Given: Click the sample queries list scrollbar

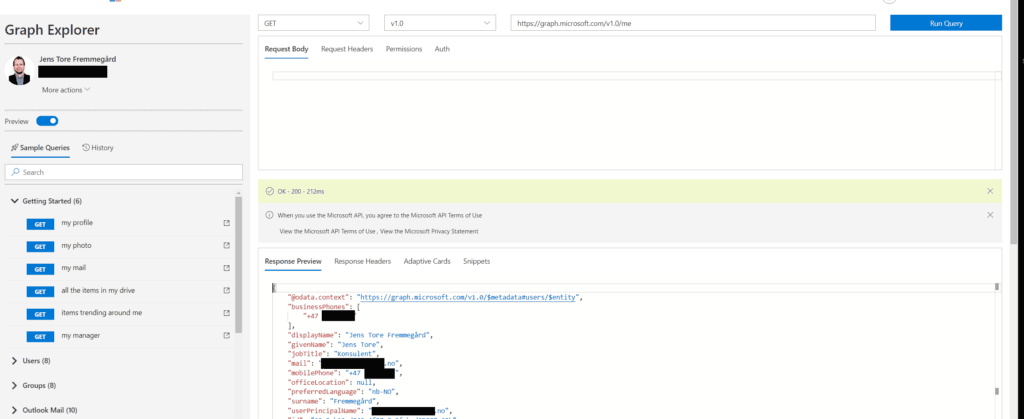Looking at the screenshot, I should [238, 264].
